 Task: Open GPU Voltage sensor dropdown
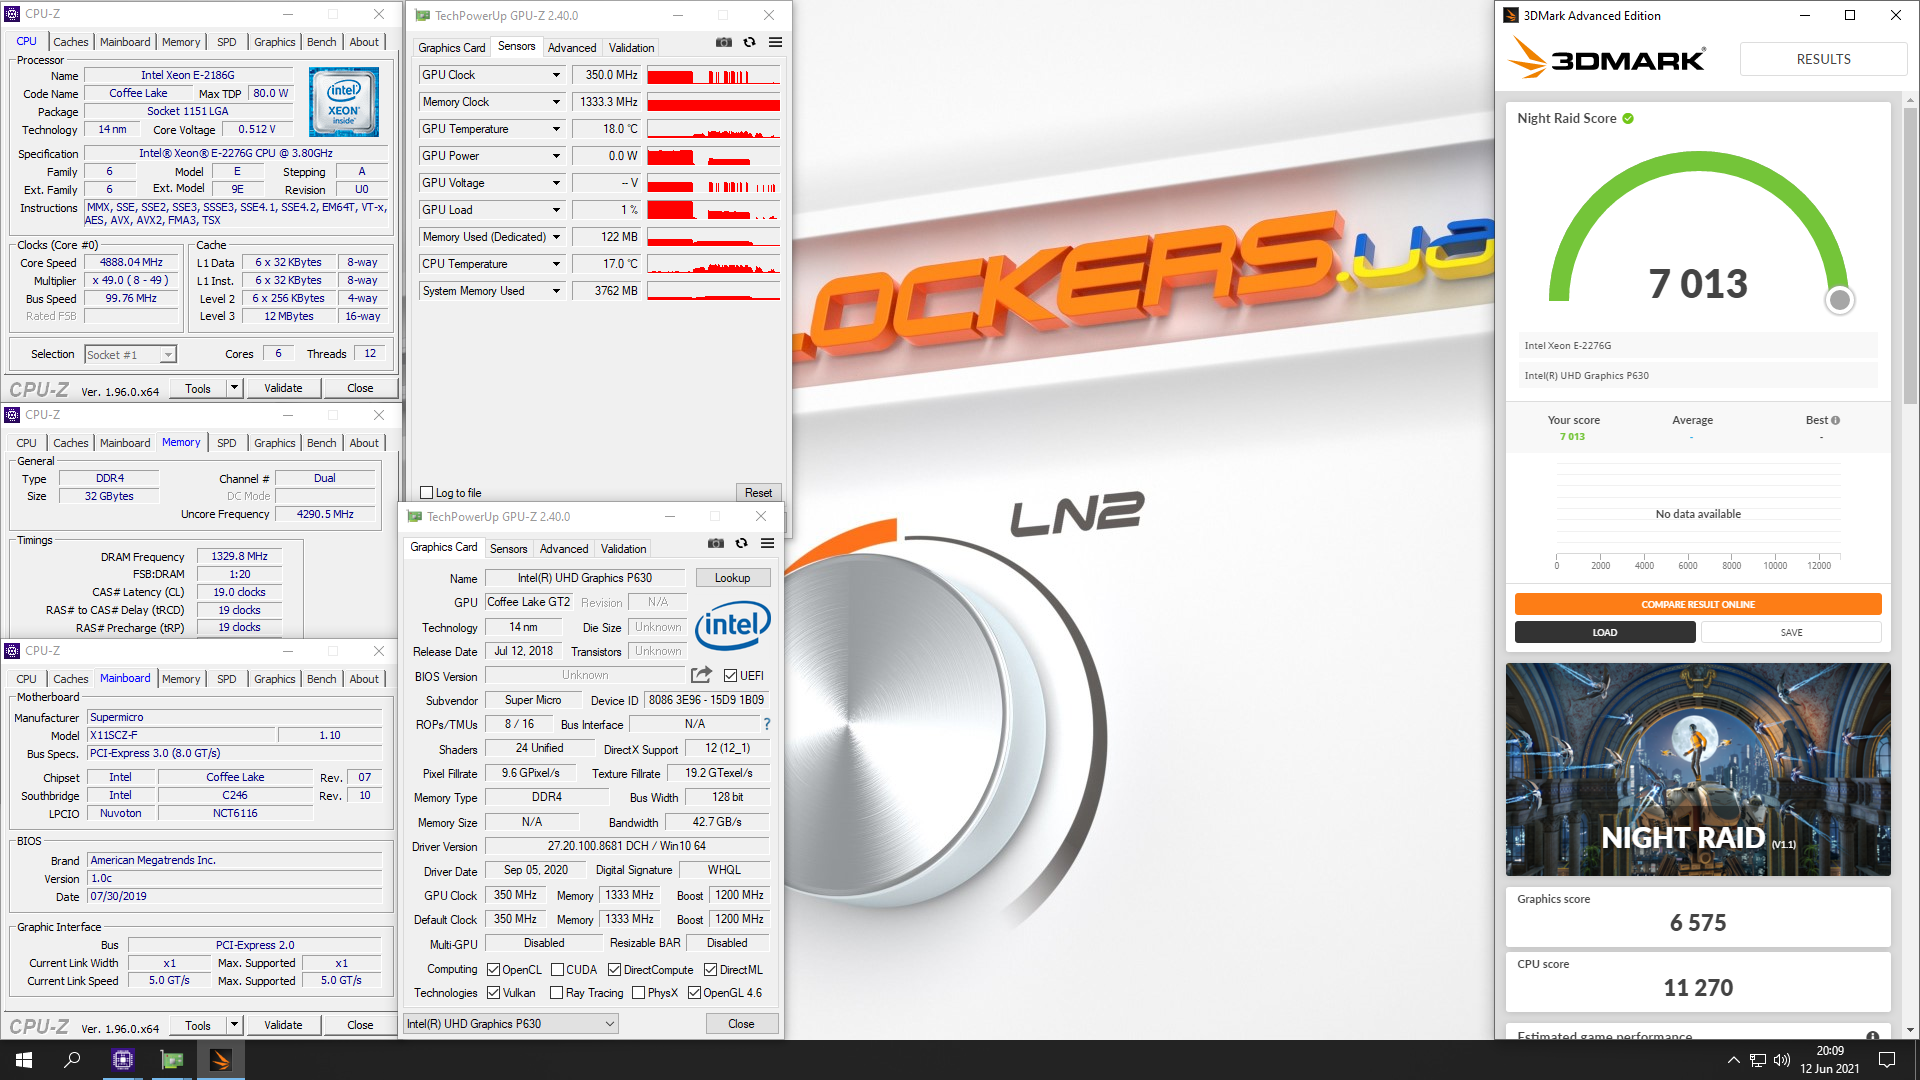[556, 183]
